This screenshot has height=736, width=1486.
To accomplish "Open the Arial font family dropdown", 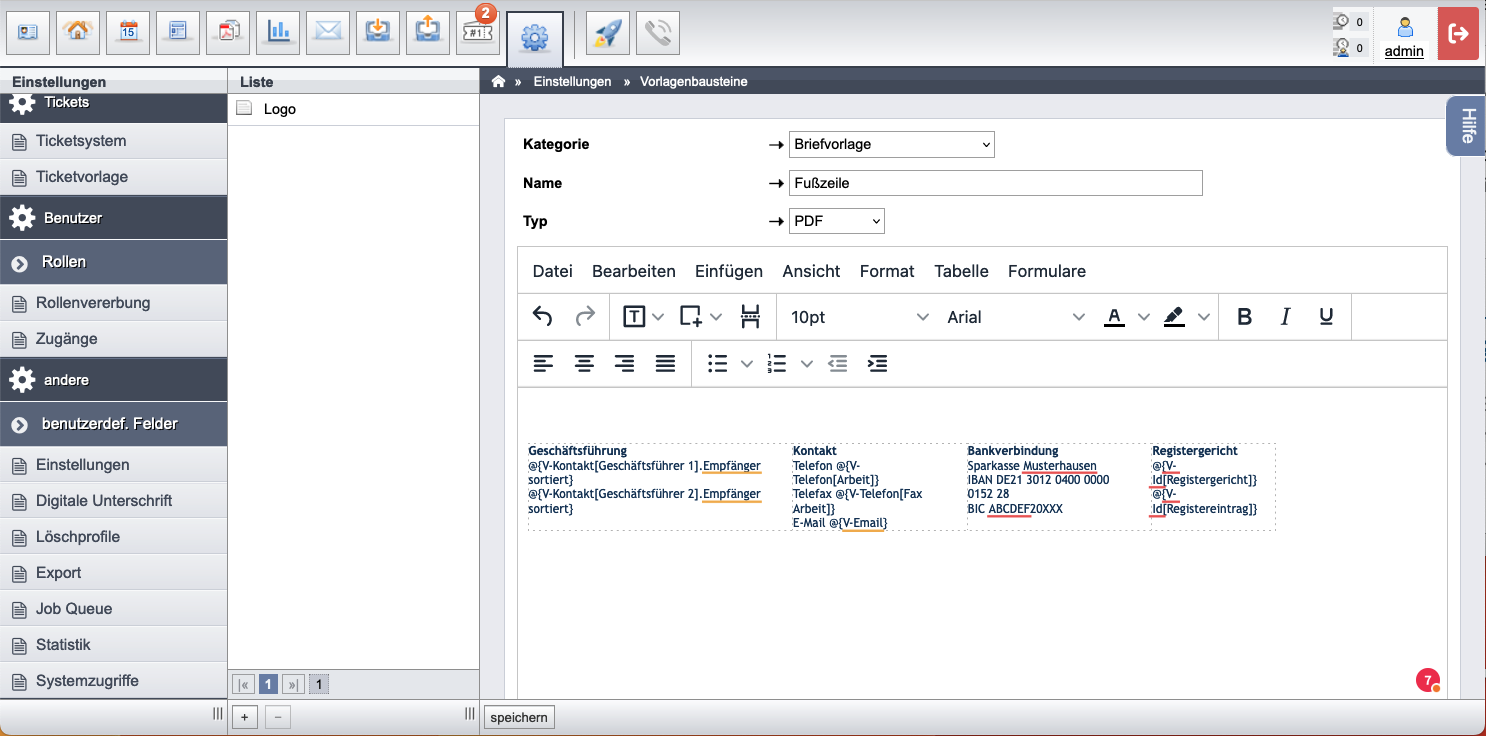I will pyautogui.click(x=1015, y=317).
